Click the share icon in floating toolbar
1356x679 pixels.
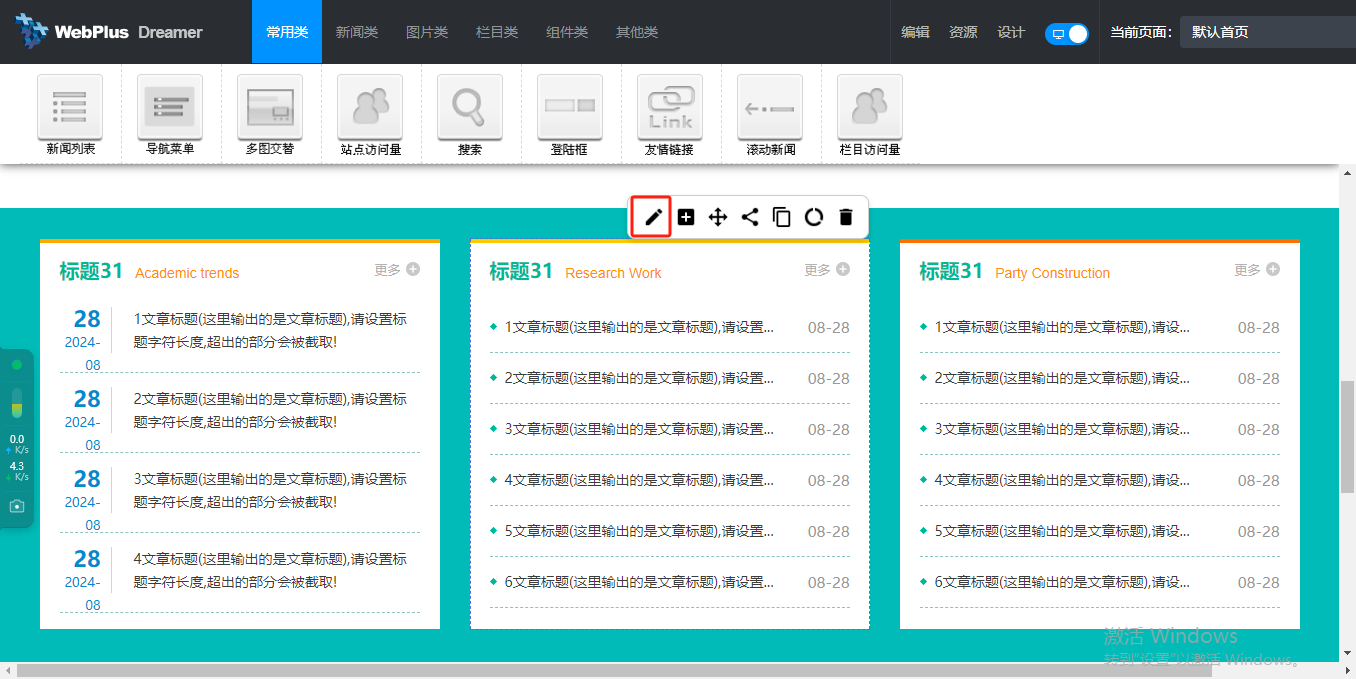[750, 217]
